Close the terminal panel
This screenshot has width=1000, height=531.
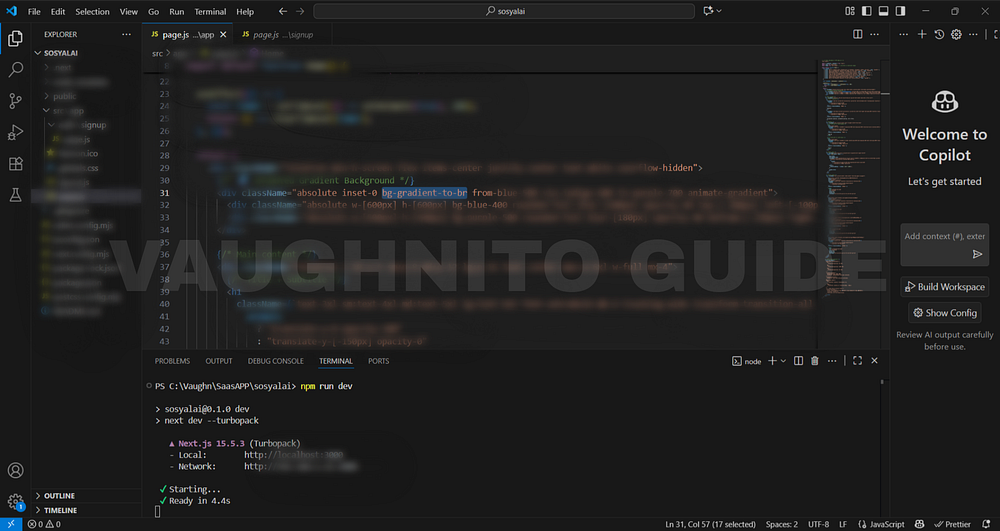pos(874,361)
